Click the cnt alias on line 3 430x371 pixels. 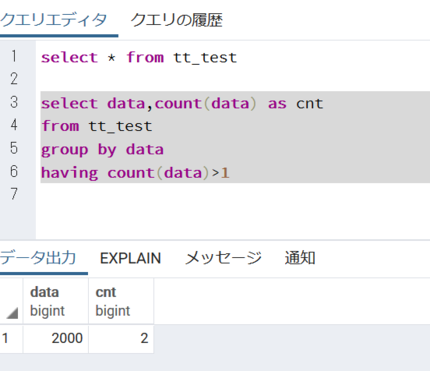point(310,103)
